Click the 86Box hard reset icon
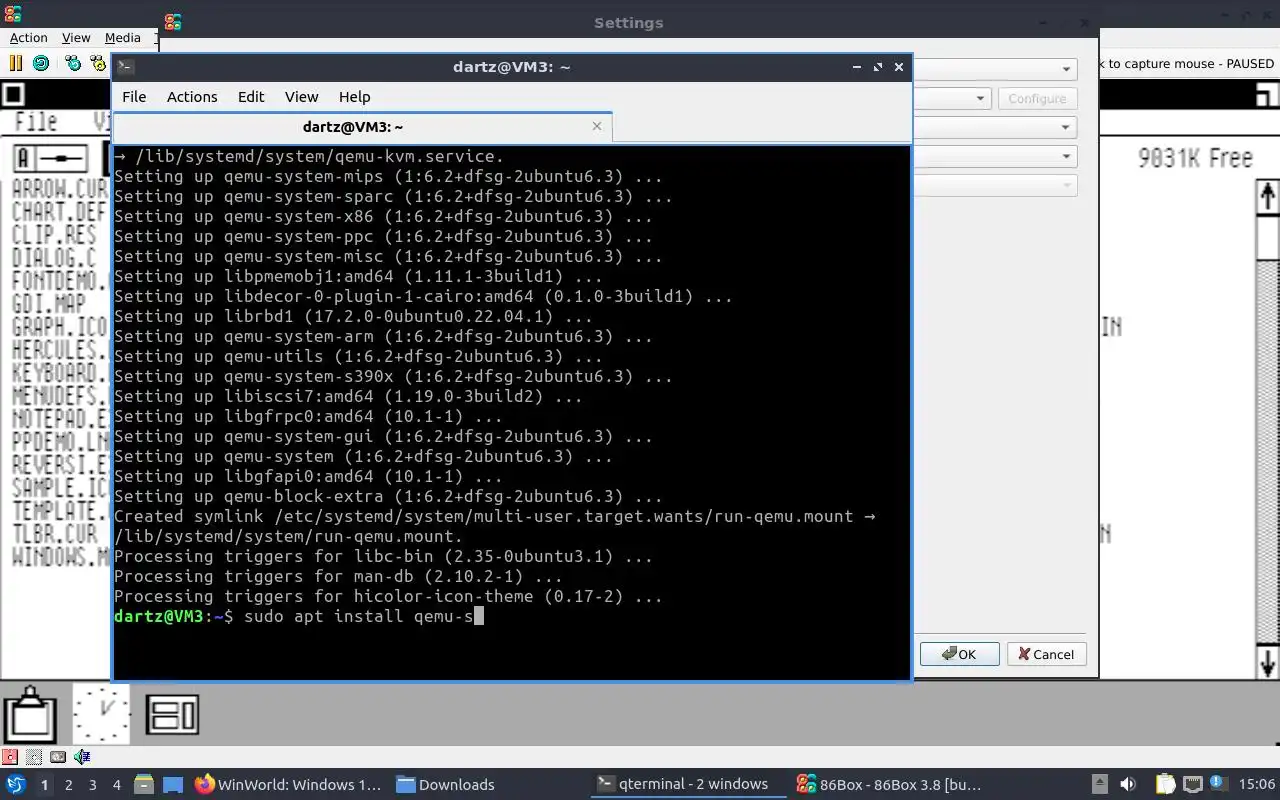This screenshot has width=1280, height=800. click(x=41, y=63)
